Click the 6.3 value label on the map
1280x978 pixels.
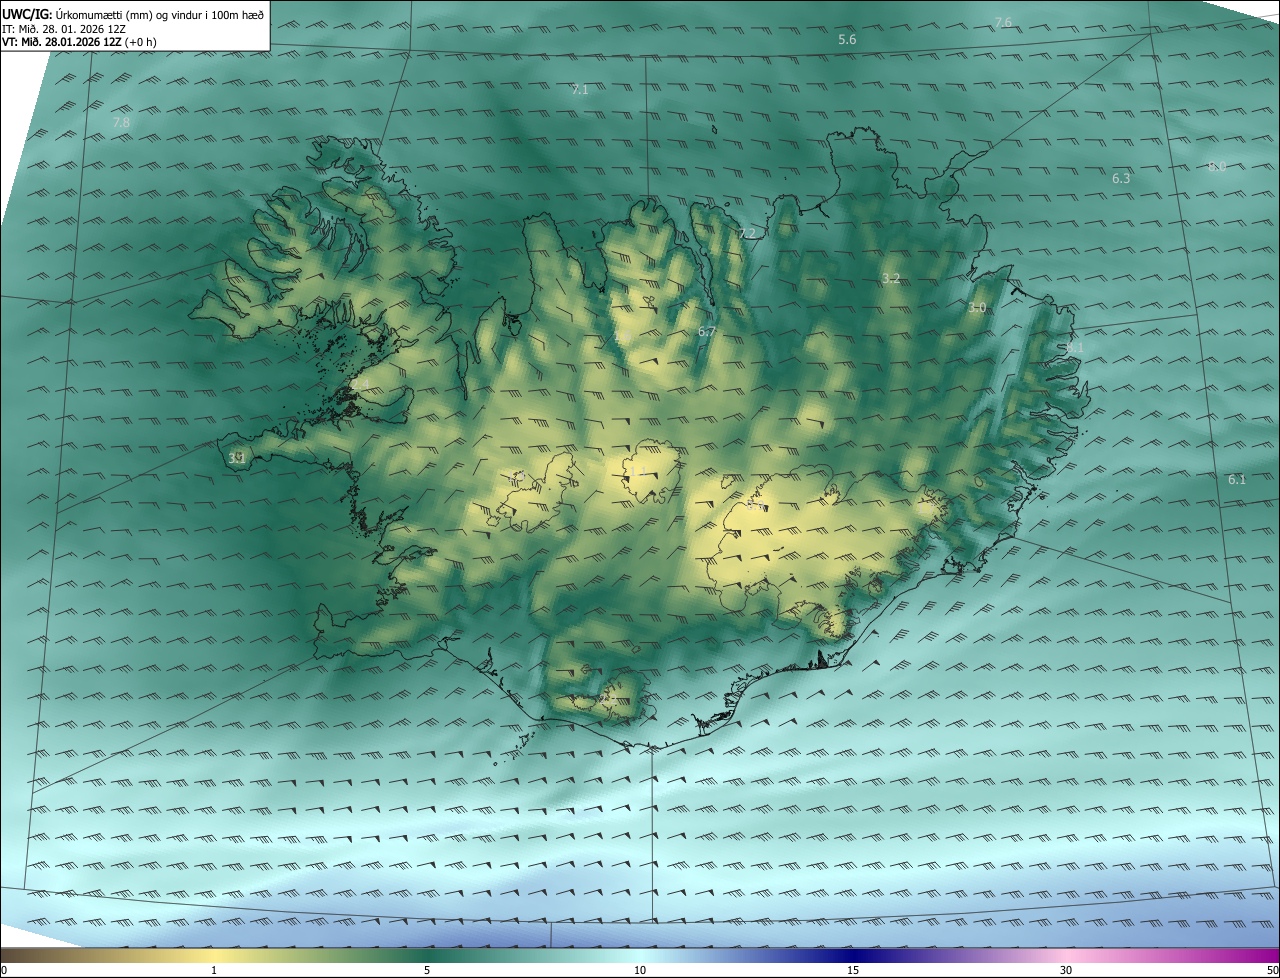click(1121, 178)
